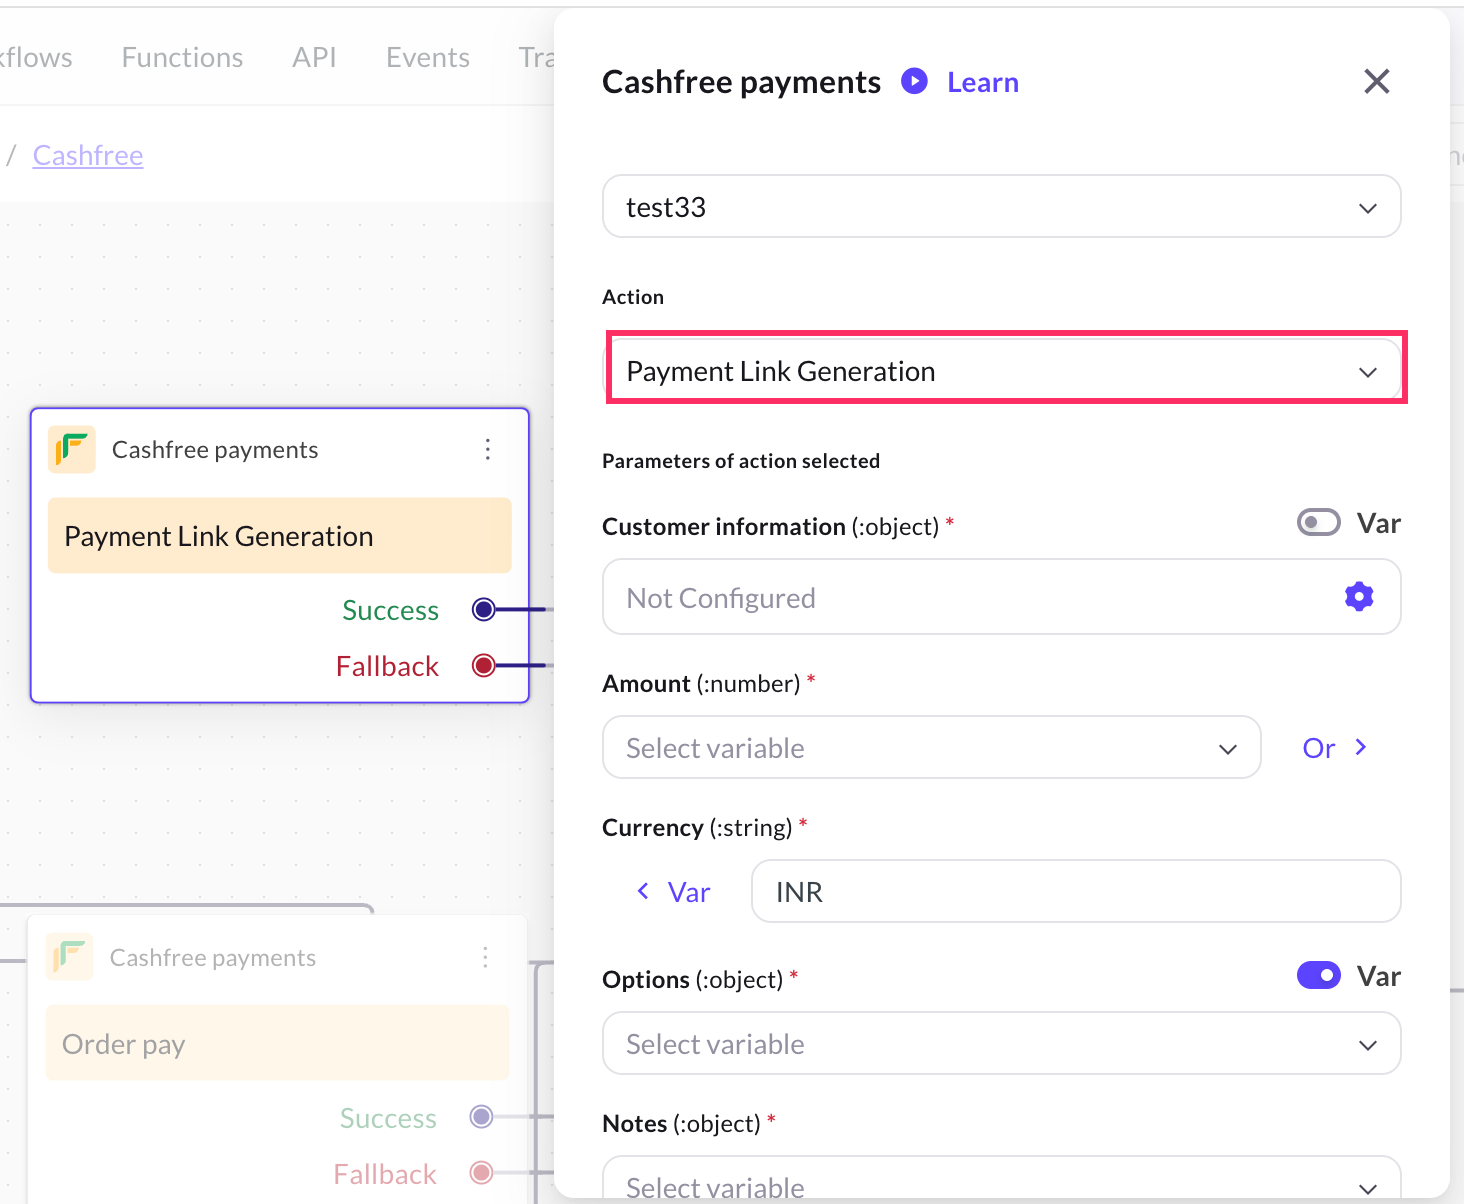Image resolution: width=1464 pixels, height=1204 pixels.
Task: Open the Amount Select variable dropdown
Action: coord(931,748)
